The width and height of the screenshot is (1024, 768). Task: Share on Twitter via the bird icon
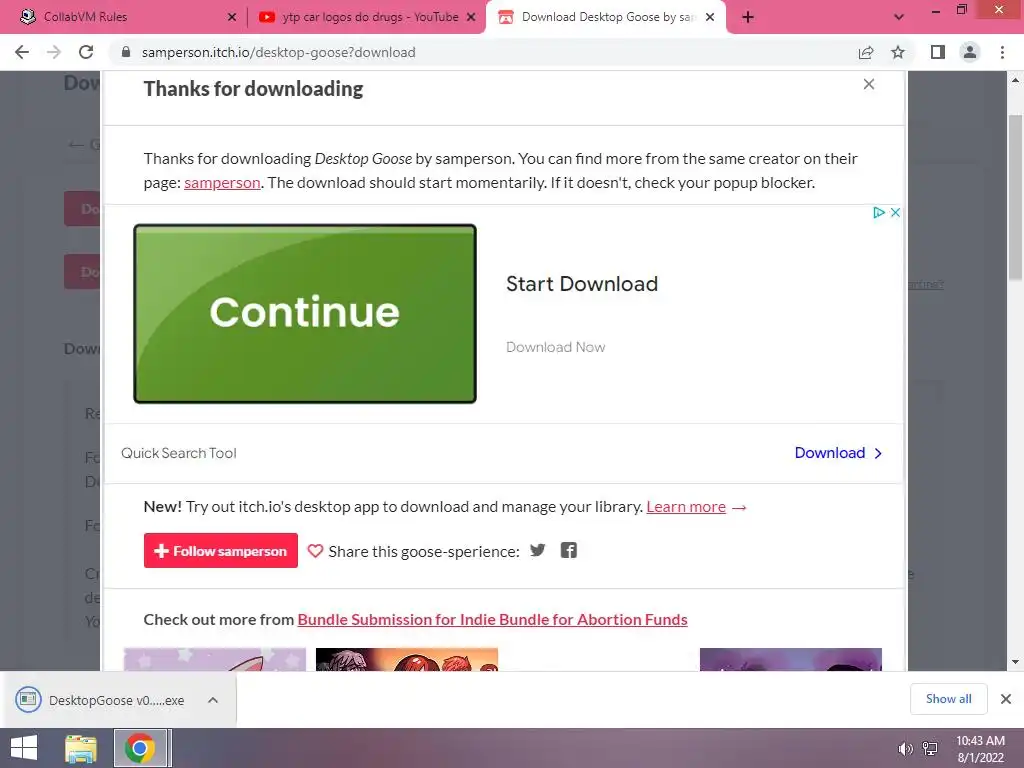click(x=537, y=551)
